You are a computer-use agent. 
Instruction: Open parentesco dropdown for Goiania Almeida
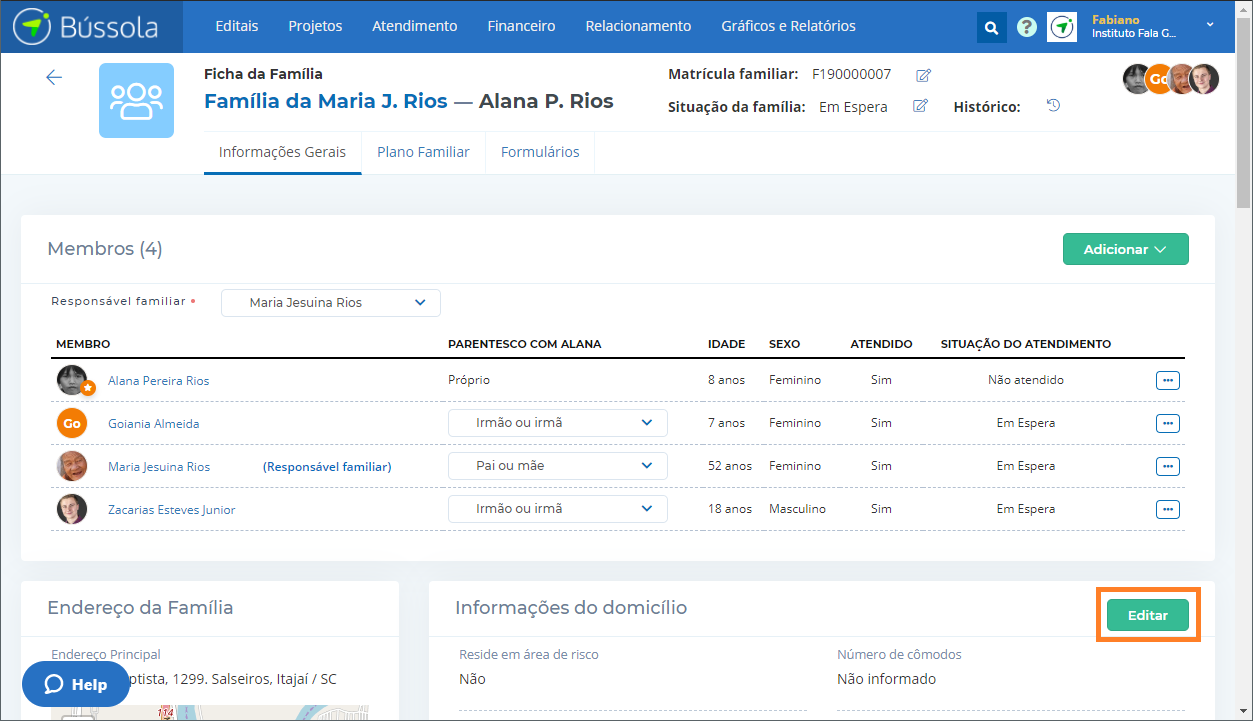557,423
